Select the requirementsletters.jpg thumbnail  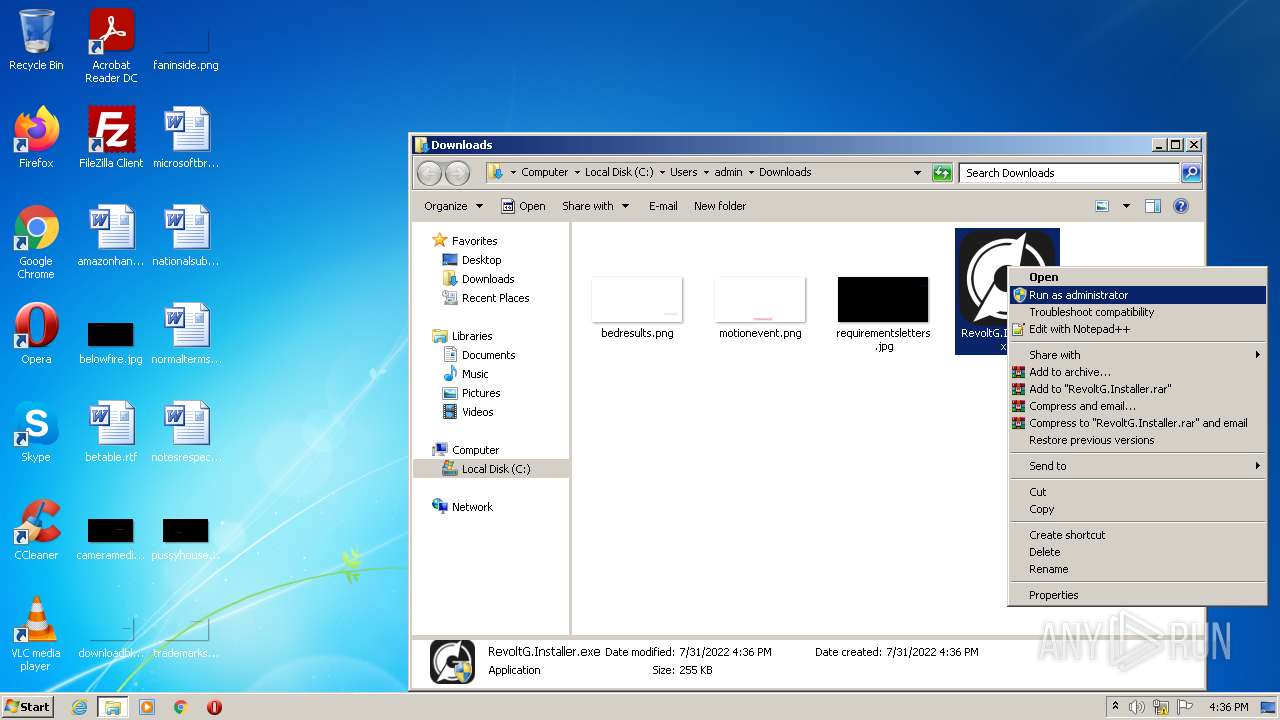[x=883, y=314]
